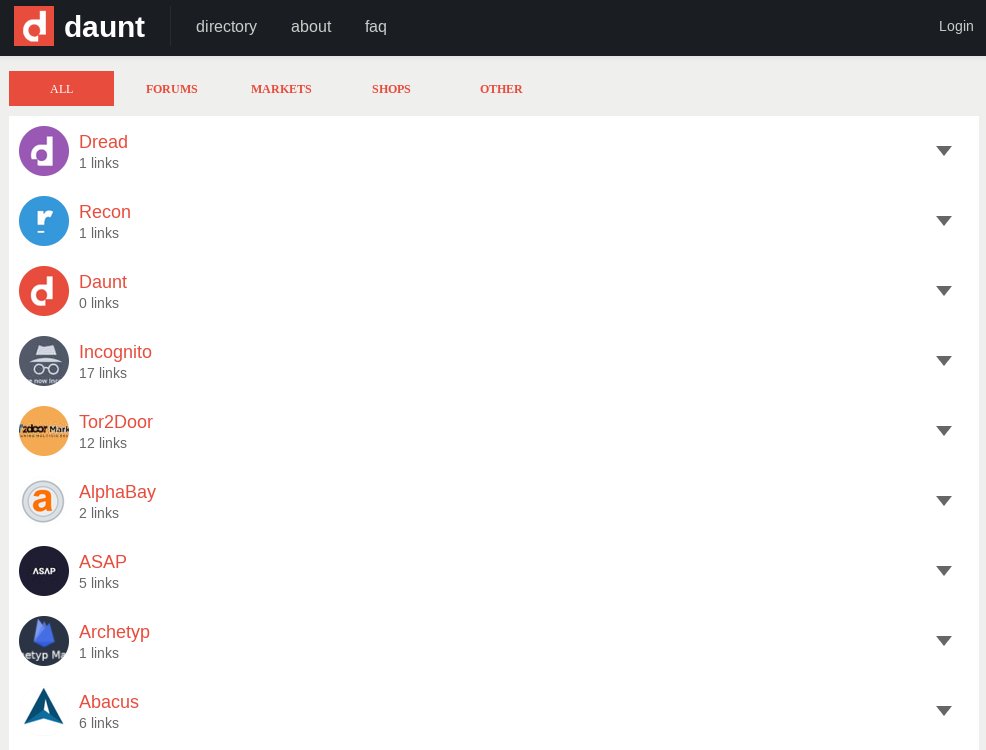Open the Daunt name link in list
The width and height of the screenshot is (986, 750).
point(102,282)
